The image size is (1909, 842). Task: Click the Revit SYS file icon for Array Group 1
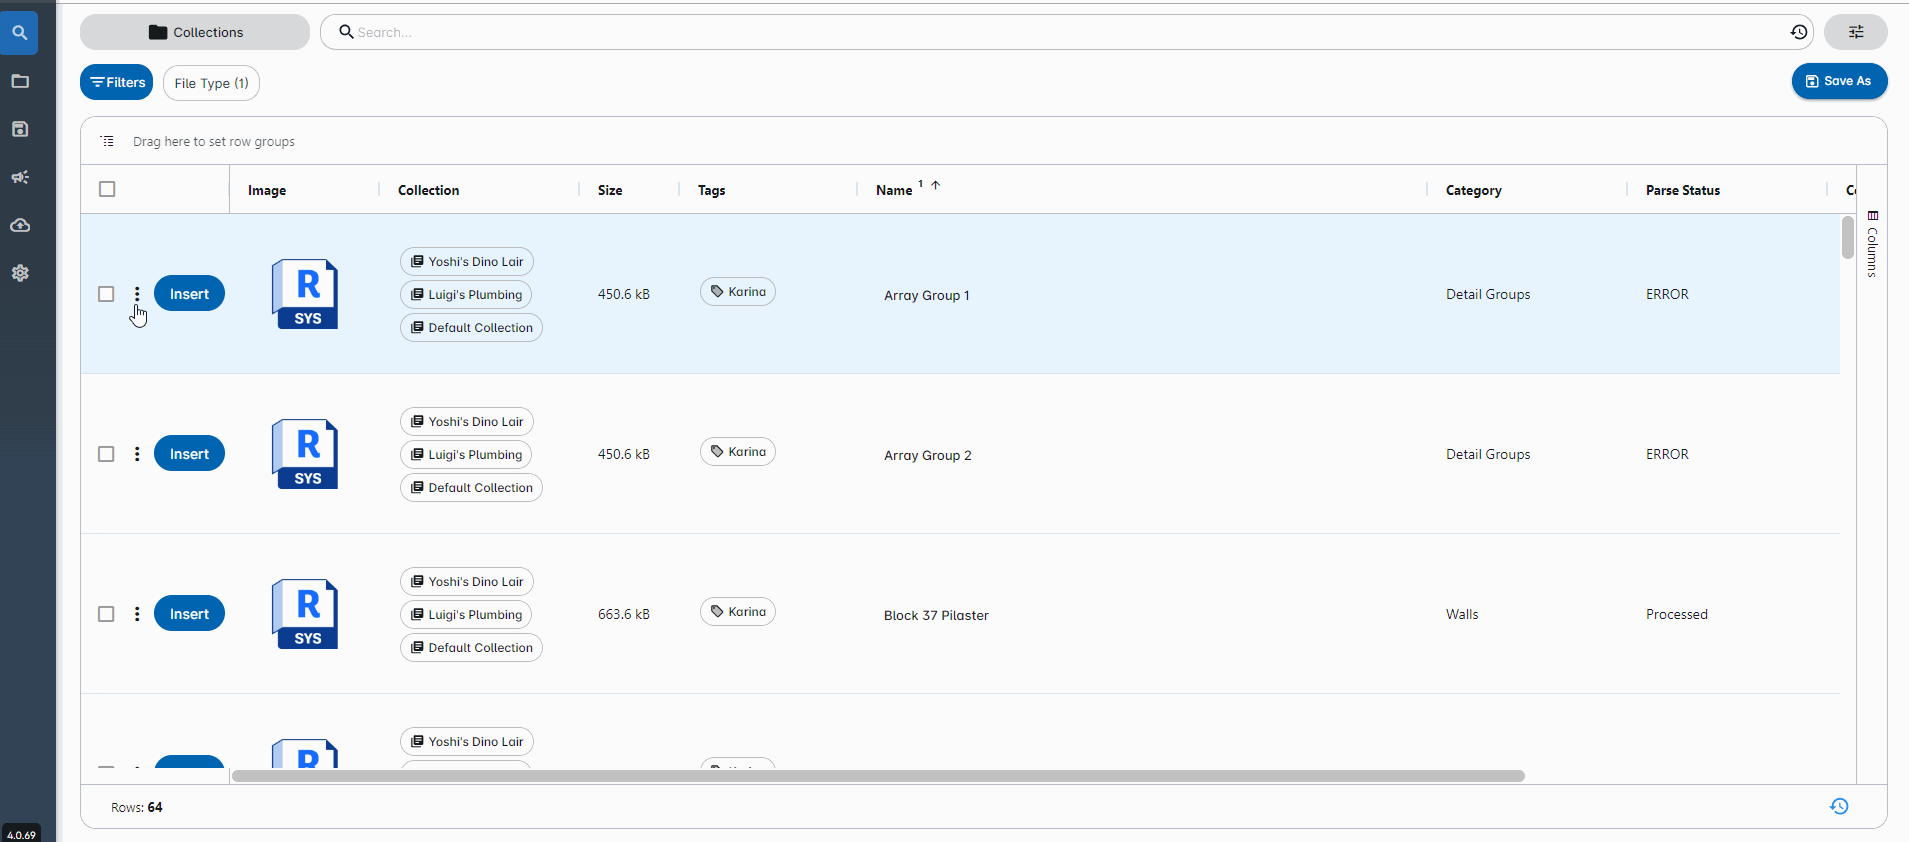[305, 294]
